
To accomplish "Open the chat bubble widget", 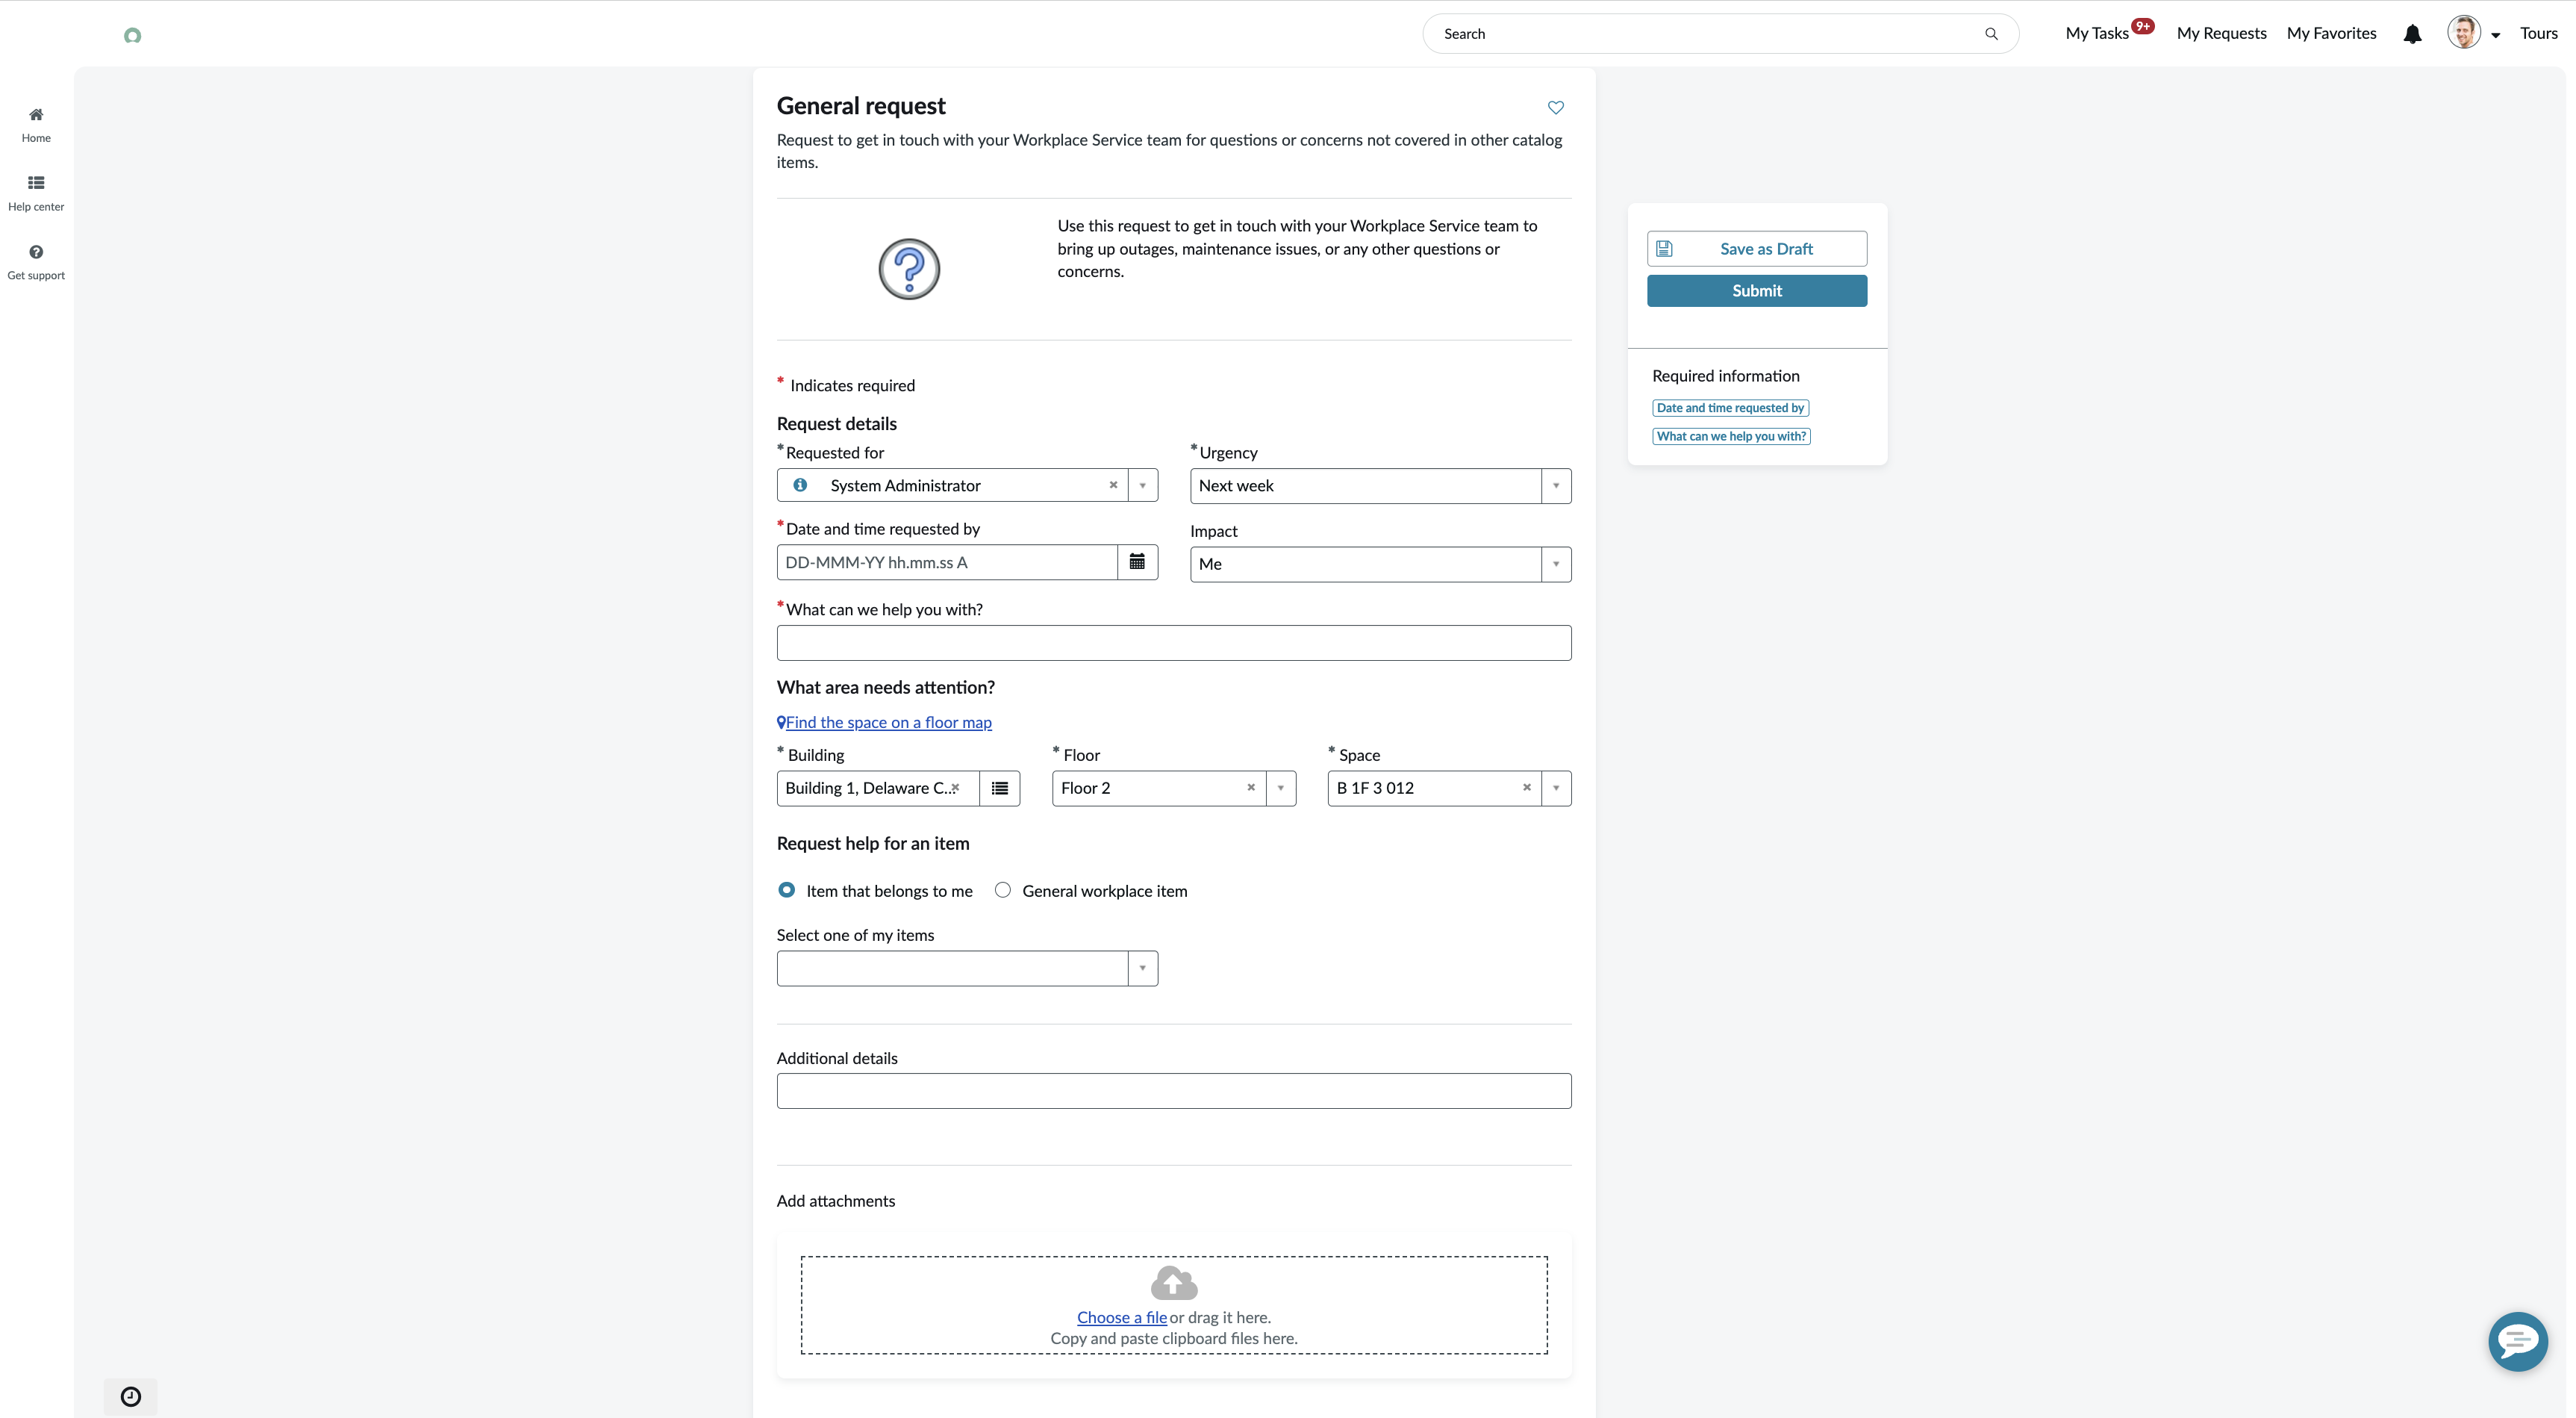I will (2517, 1341).
